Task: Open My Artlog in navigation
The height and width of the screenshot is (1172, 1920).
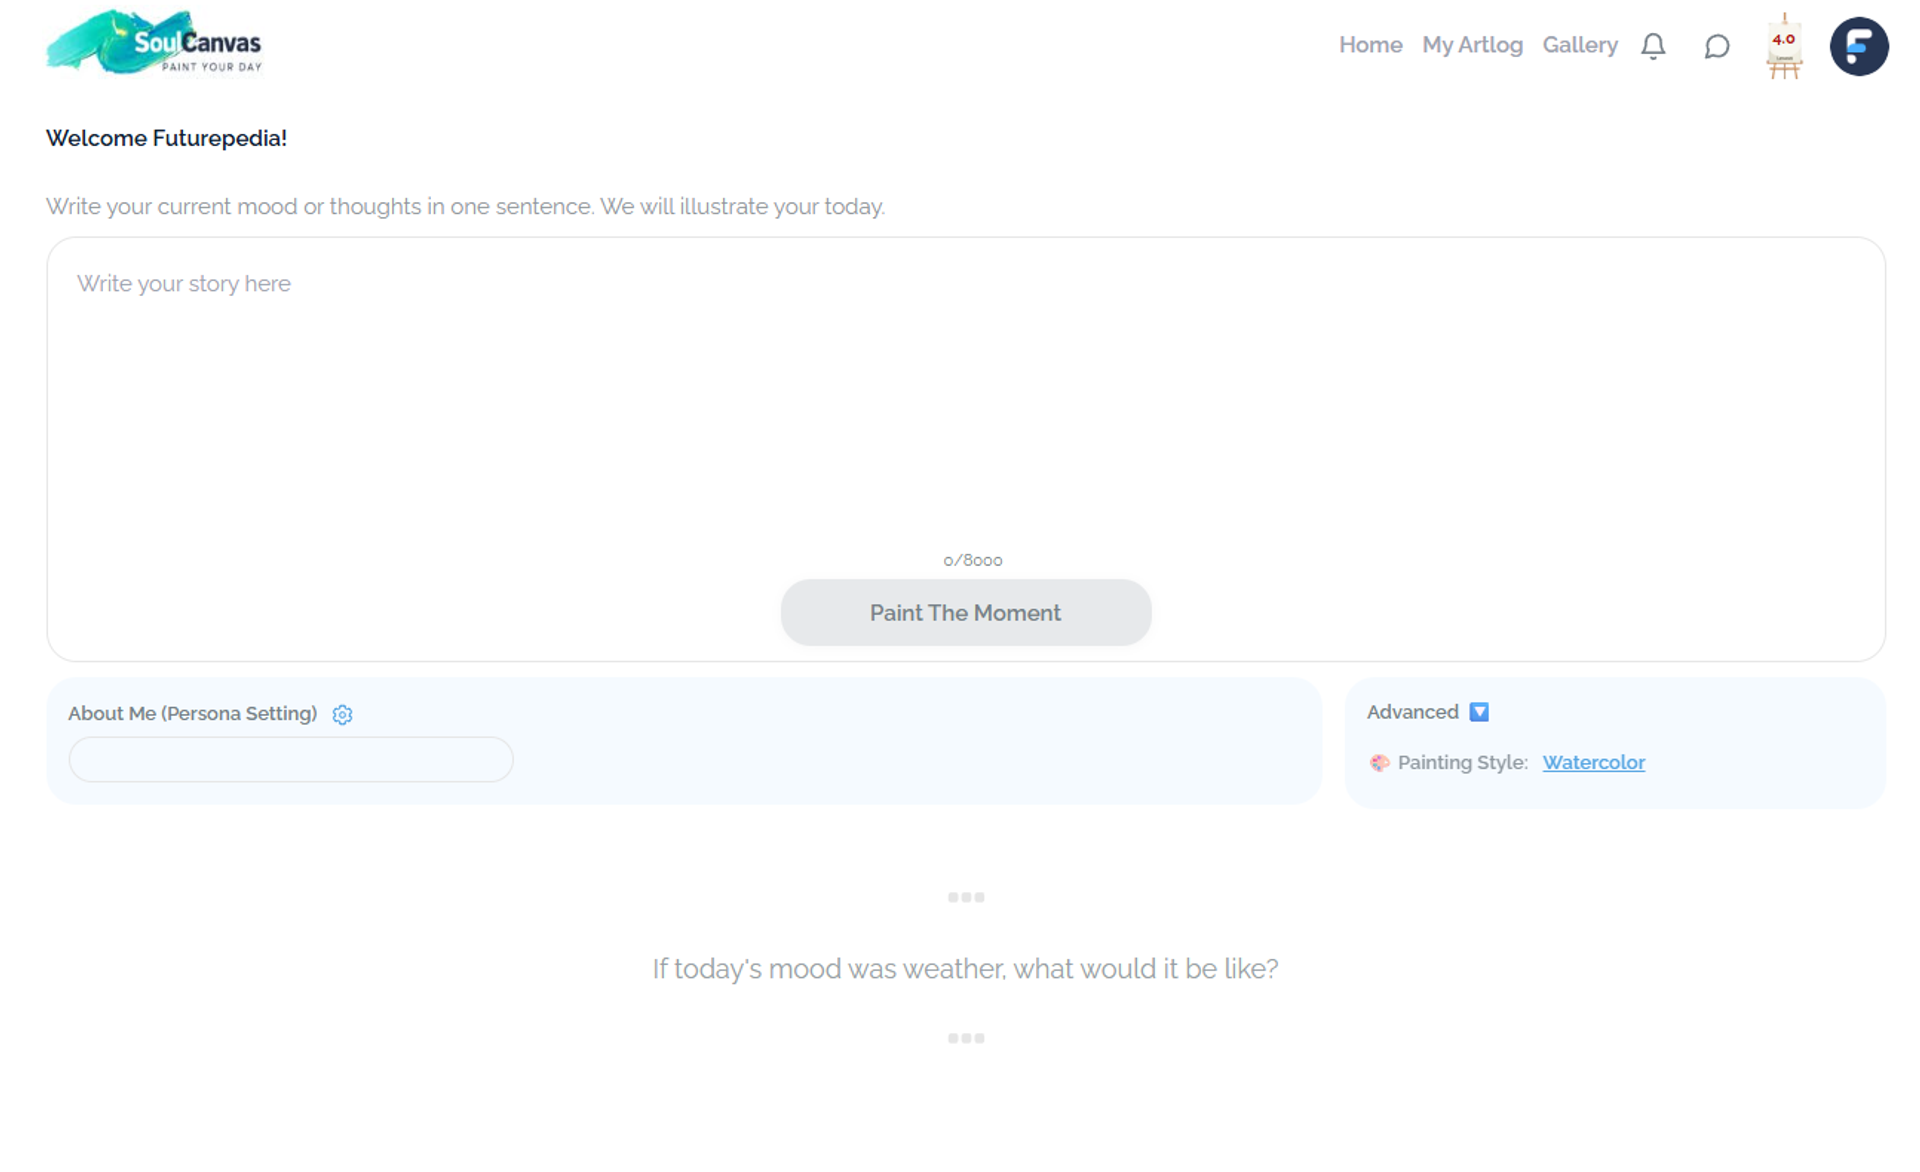Action: pyautogui.click(x=1472, y=45)
